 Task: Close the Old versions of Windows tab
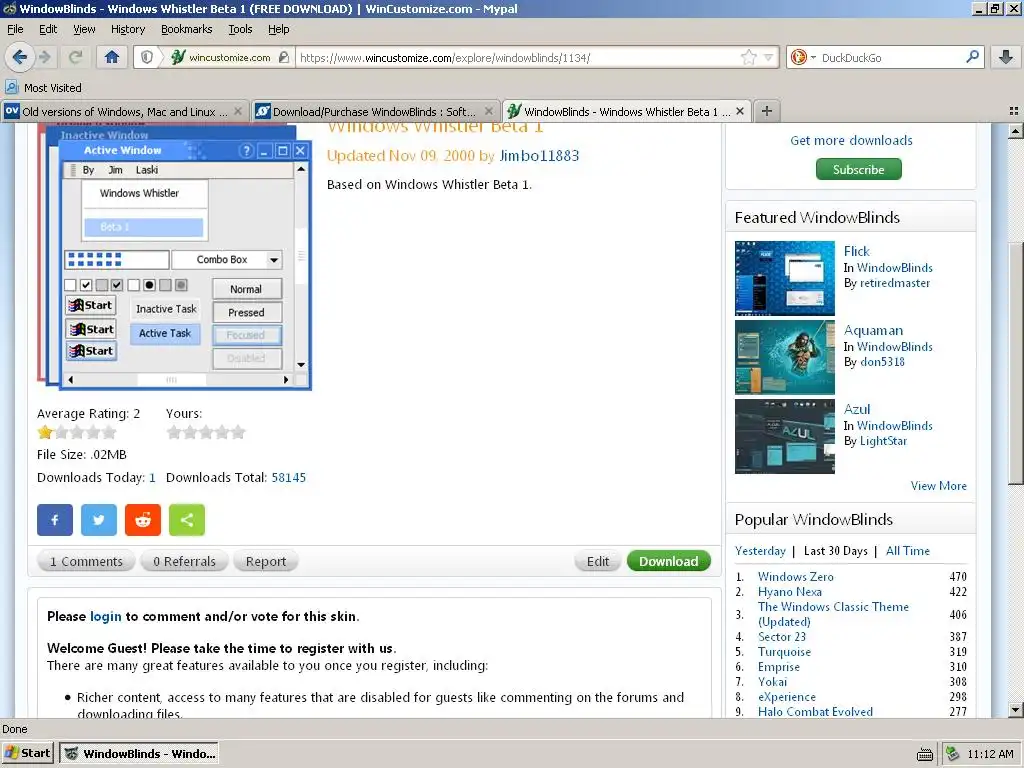(238, 112)
